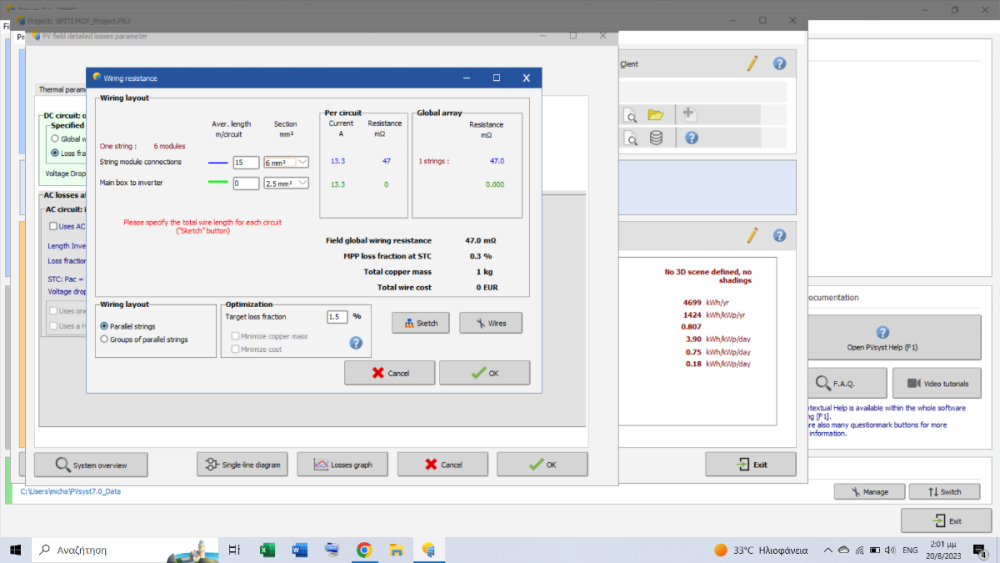1000x563 pixels.
Task: Expand the String module connections section dropdown
Action: tap(302, 162)
